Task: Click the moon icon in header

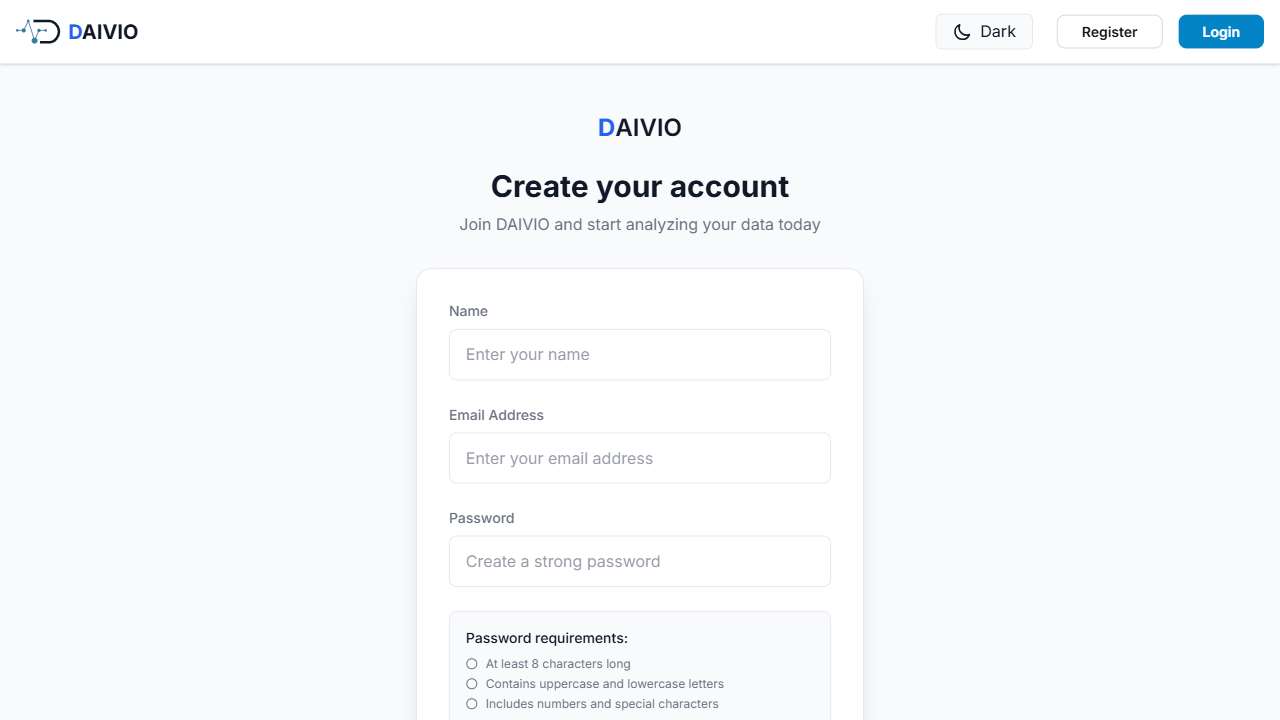Action: tap(962, 32)
